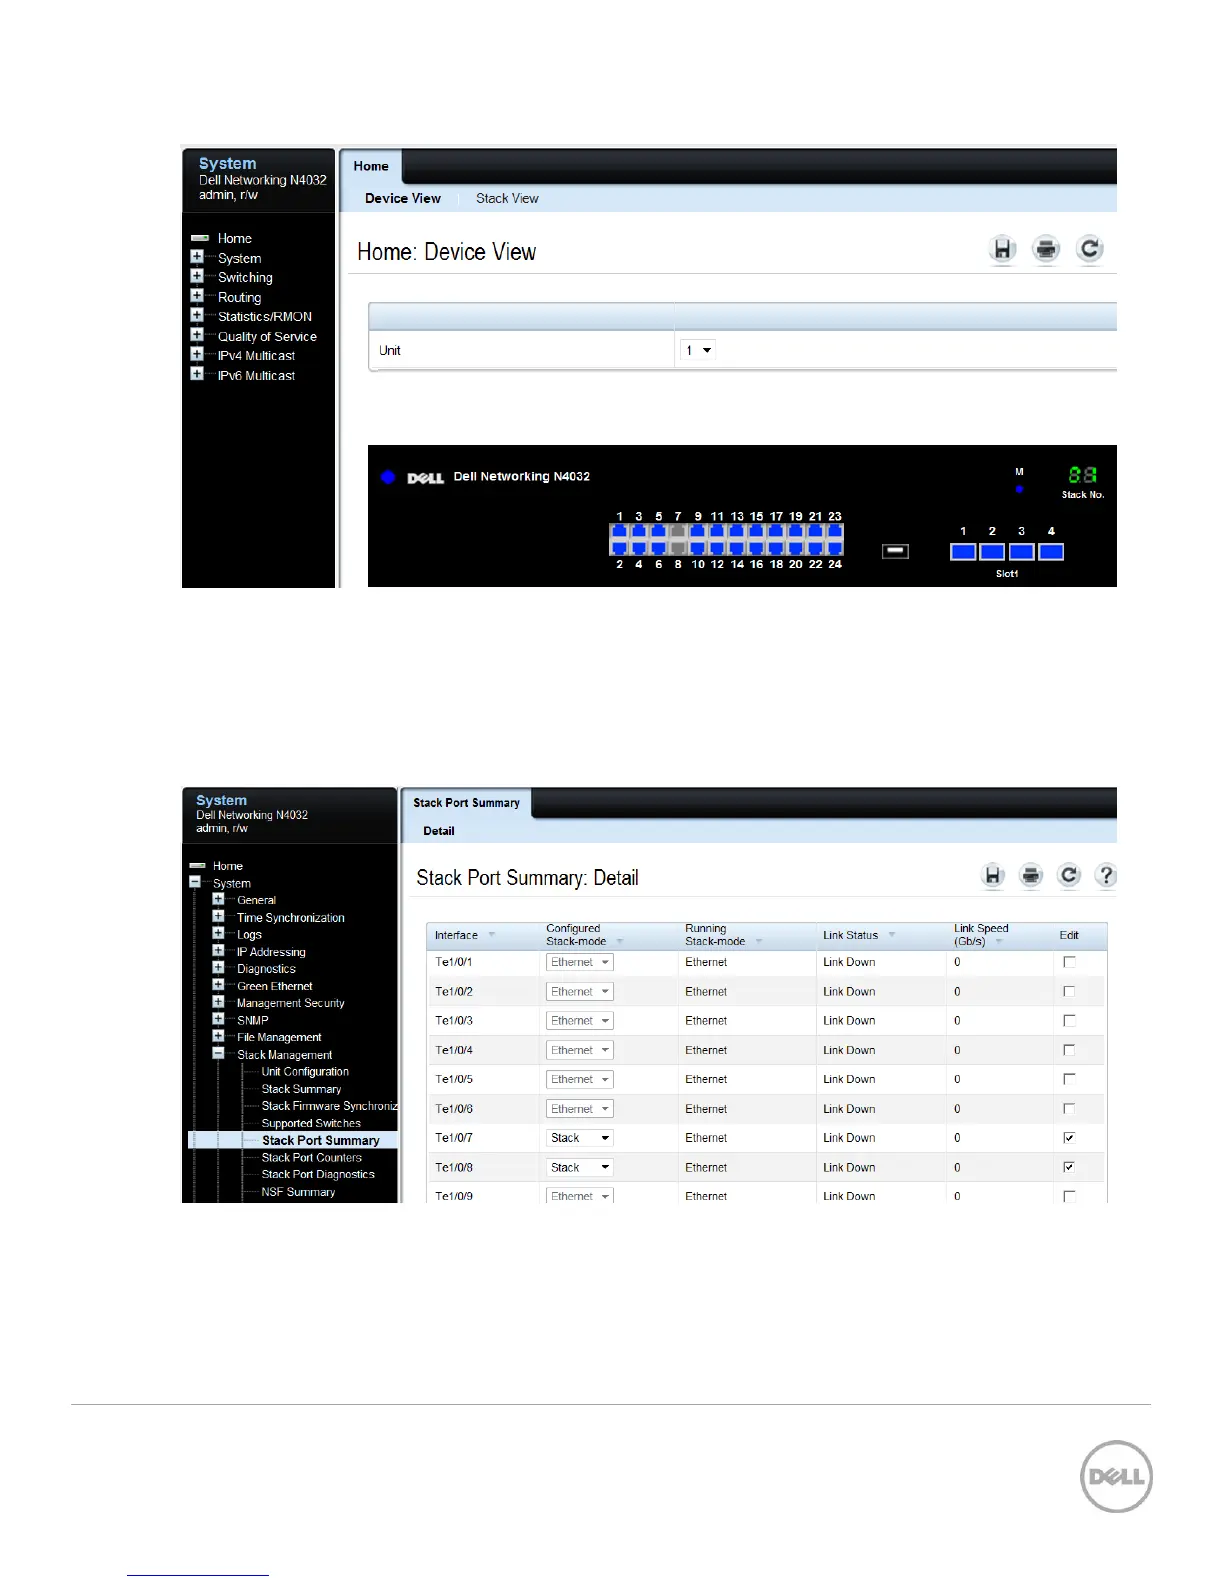Click the Te1/0/5 interface cell
This screenshot has width=1224, height=1584.
tap(454, 1079)
